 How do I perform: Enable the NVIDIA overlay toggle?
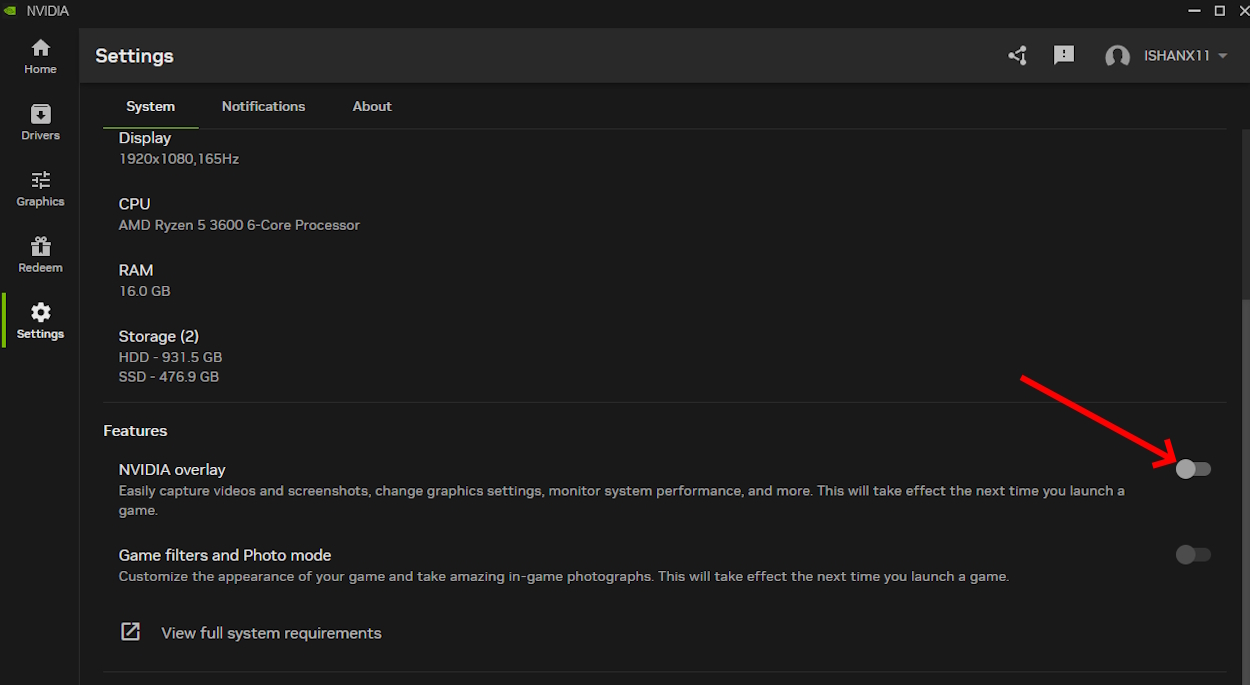[1193, 469]
